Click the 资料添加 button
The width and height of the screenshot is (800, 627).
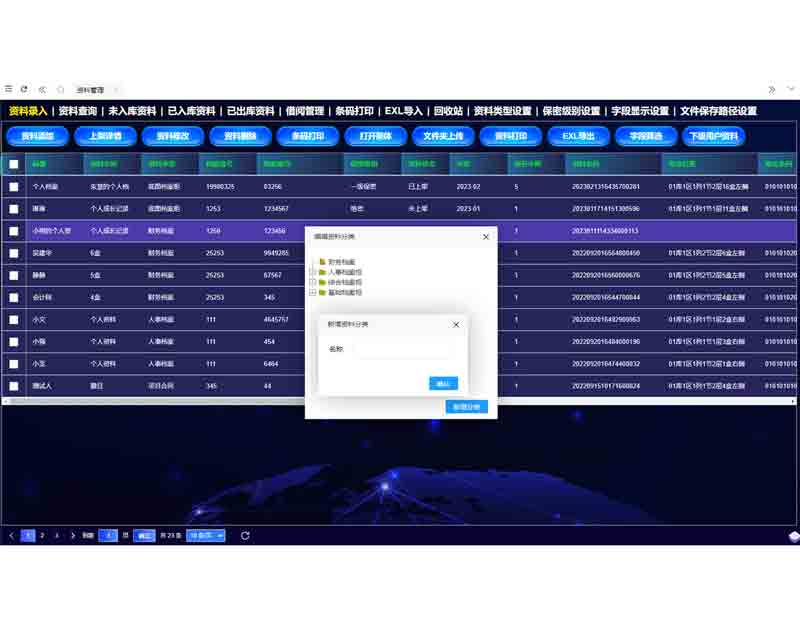point(37,136)
